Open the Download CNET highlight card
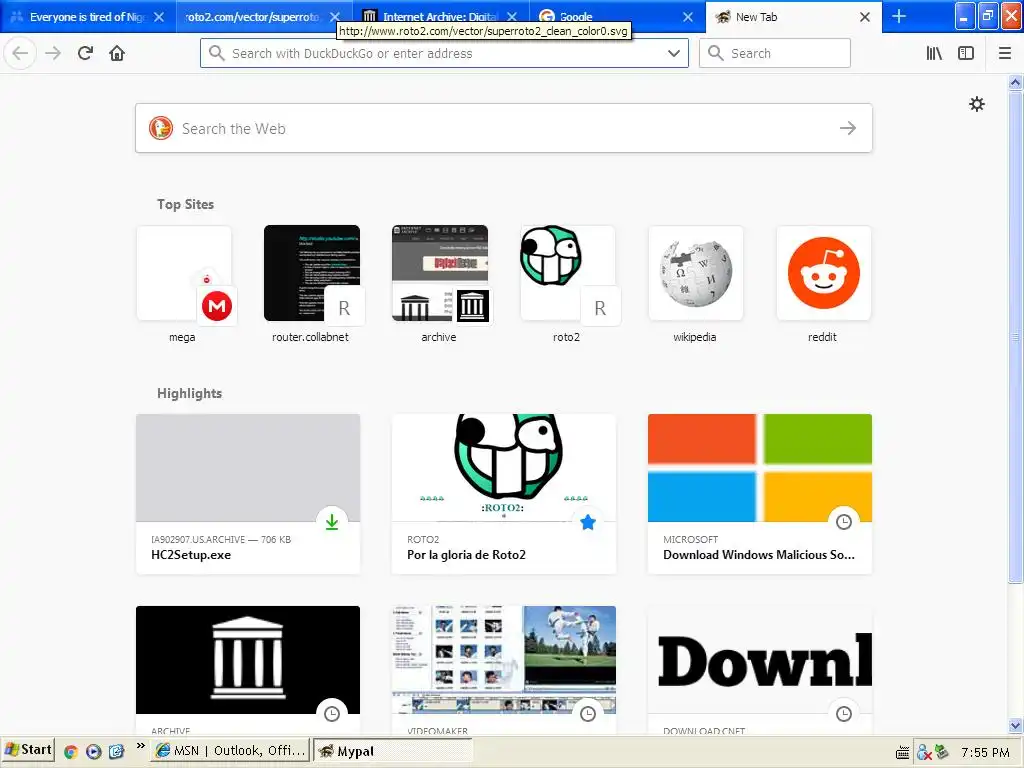The height and width of the screenshot is (768, 1024). point(760,669)
